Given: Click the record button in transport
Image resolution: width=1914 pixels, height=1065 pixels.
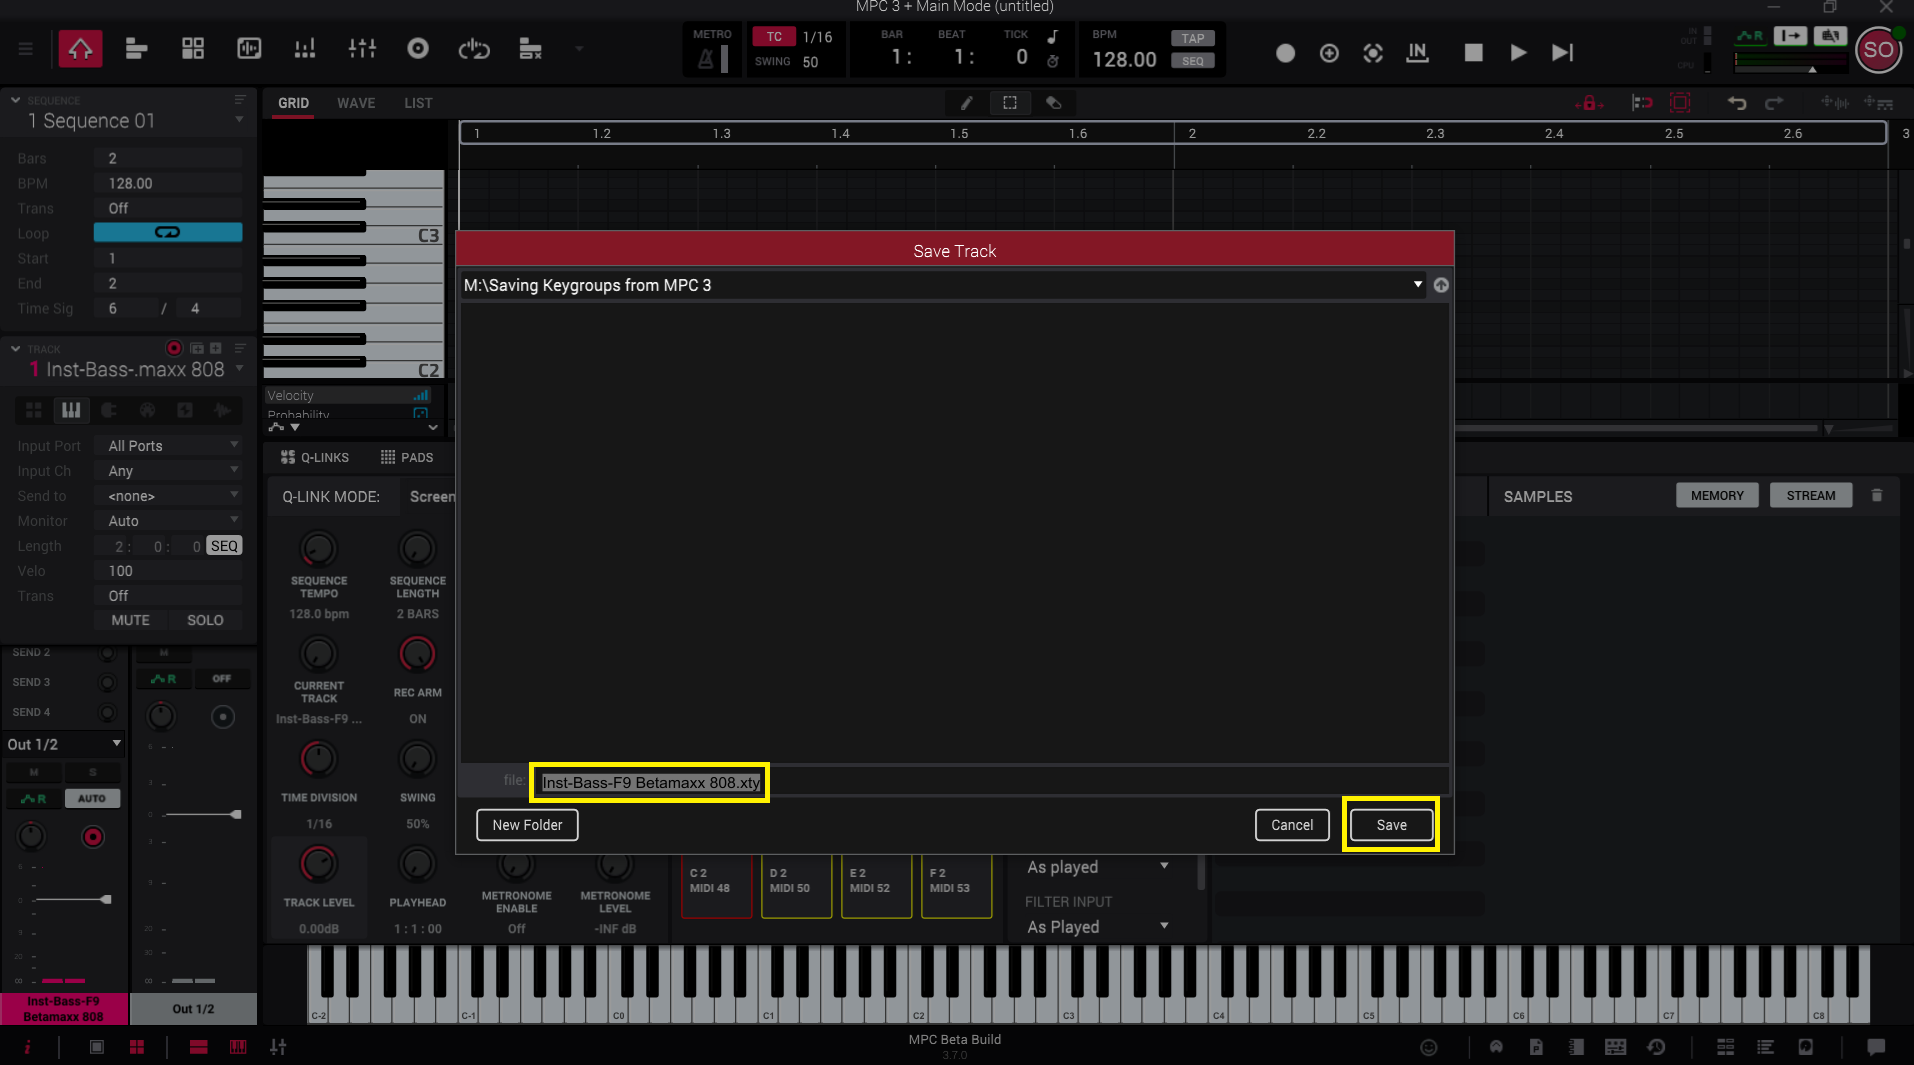Looking at the screenshot, I should click(1285, 53).
